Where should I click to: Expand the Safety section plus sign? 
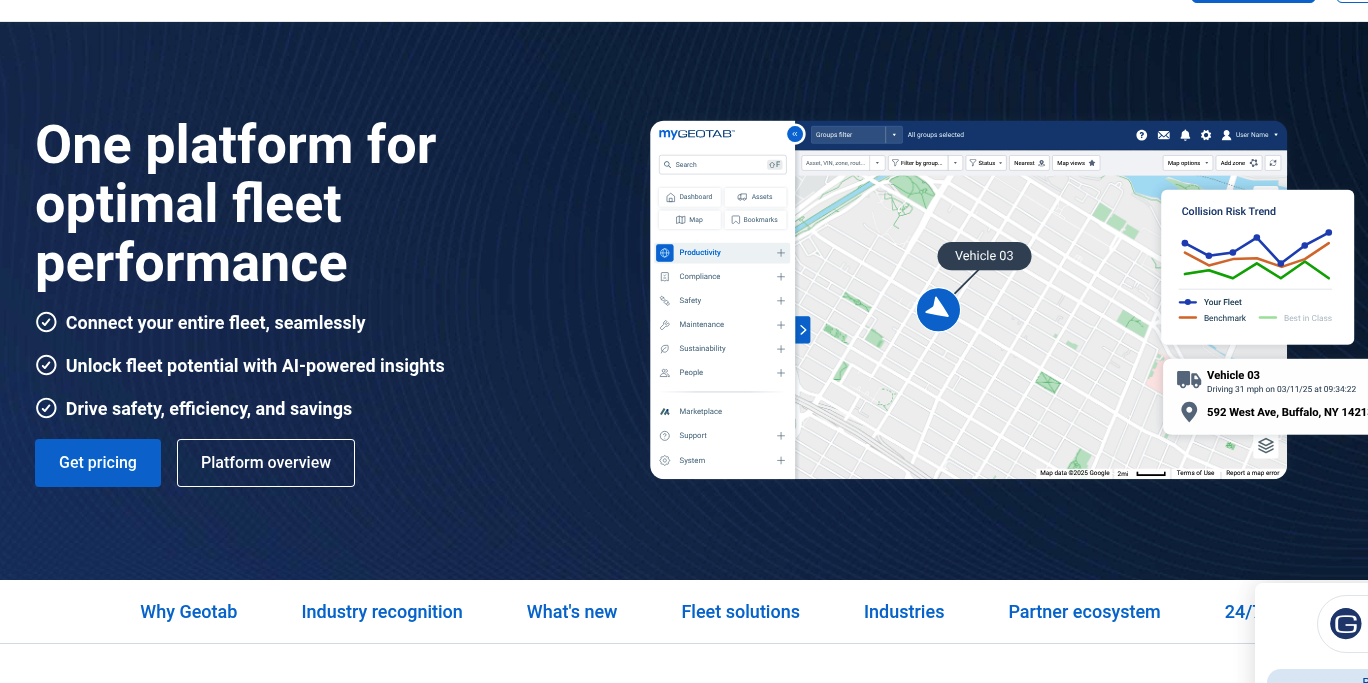[781, 301]
